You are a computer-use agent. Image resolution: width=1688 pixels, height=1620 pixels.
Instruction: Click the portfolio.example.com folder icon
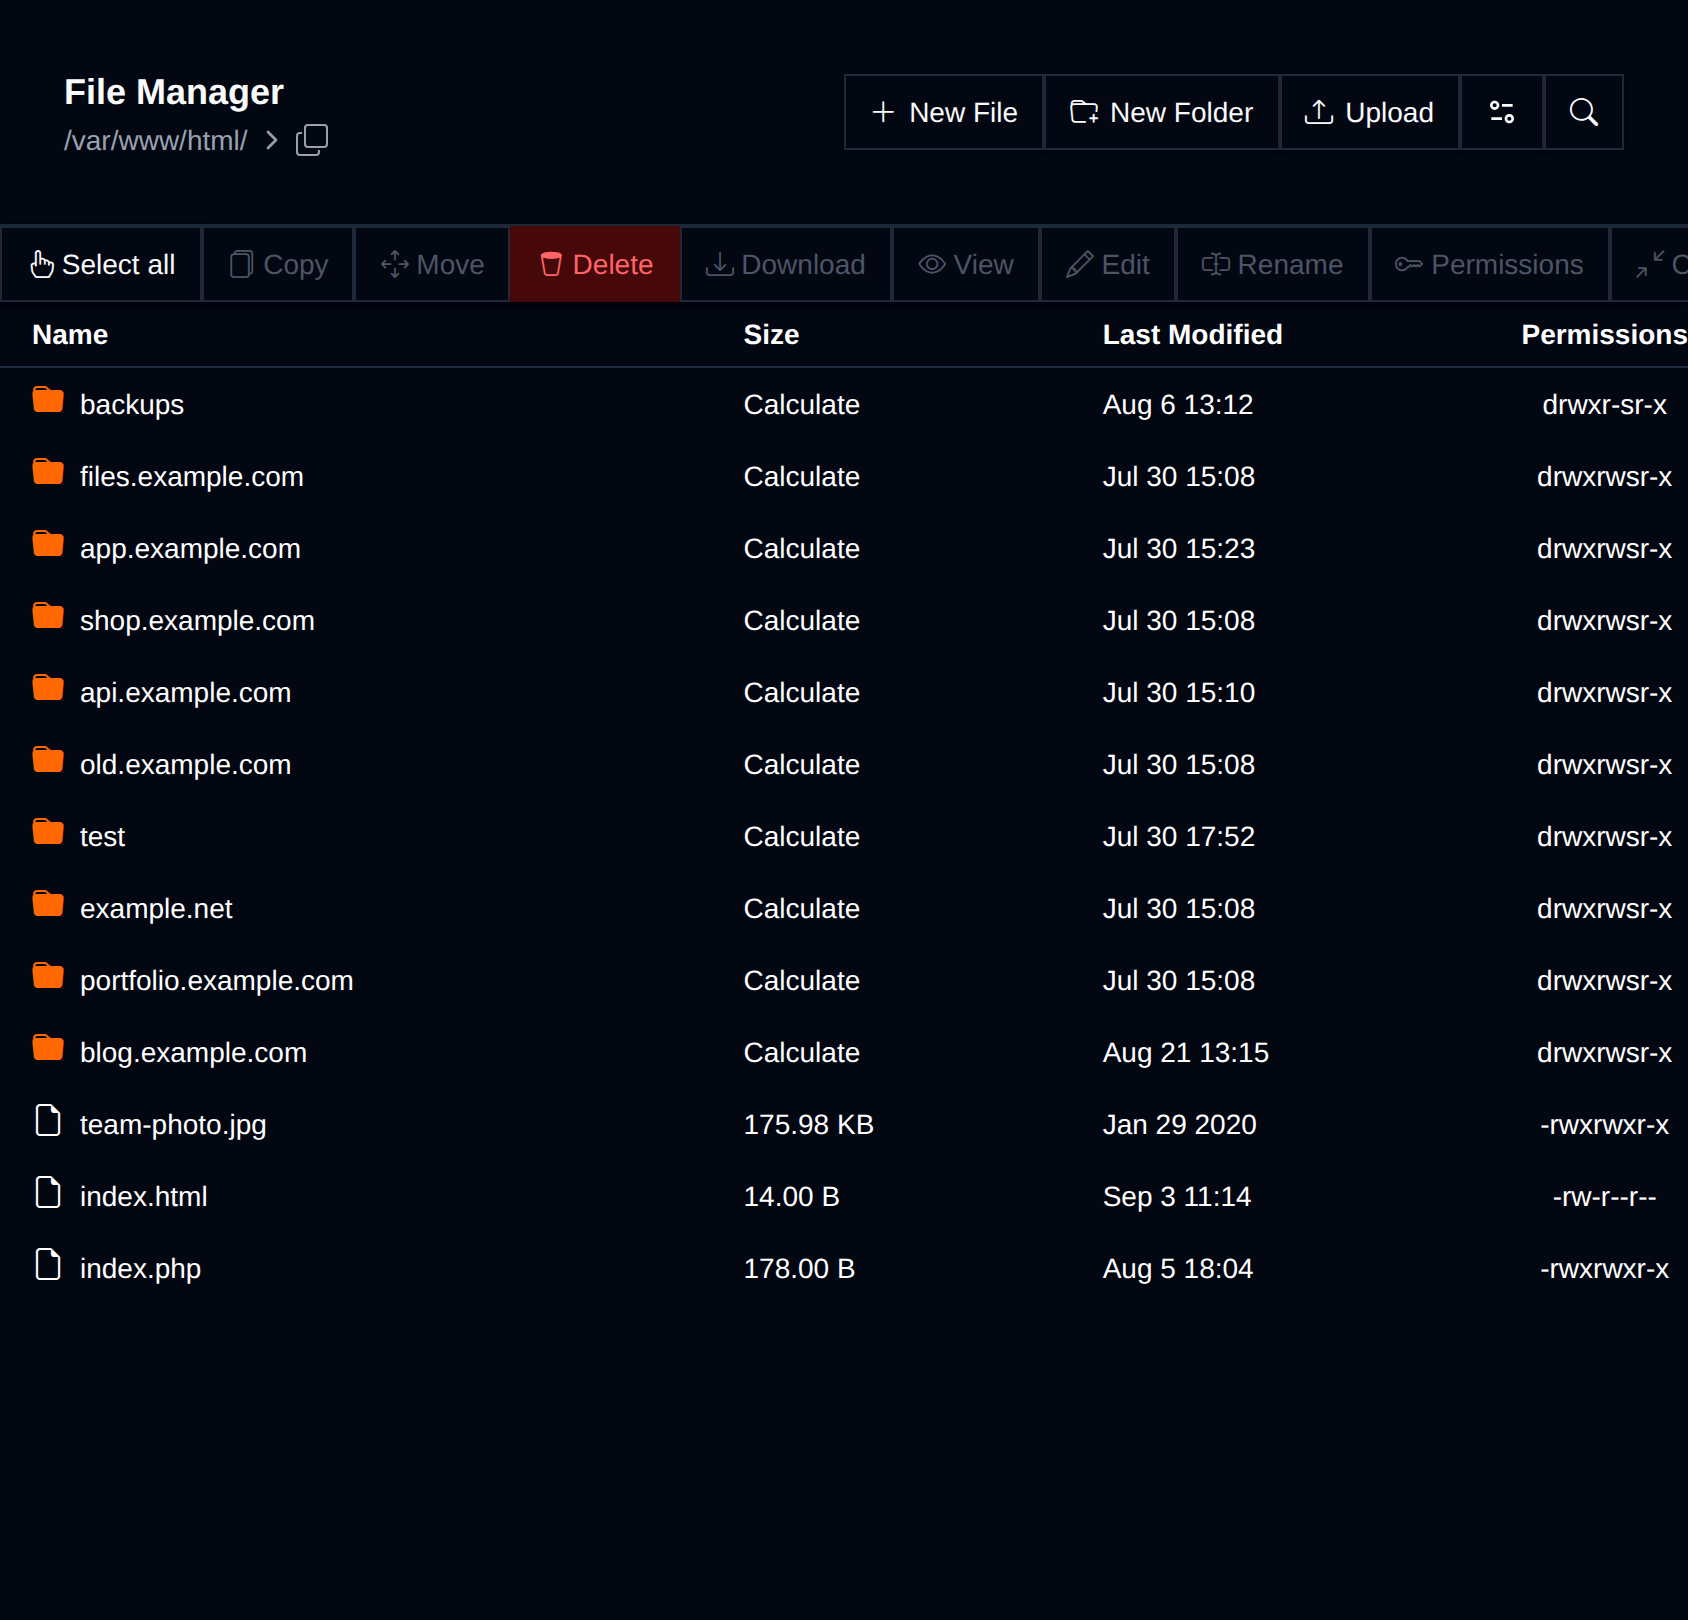[x=48, y=976]
